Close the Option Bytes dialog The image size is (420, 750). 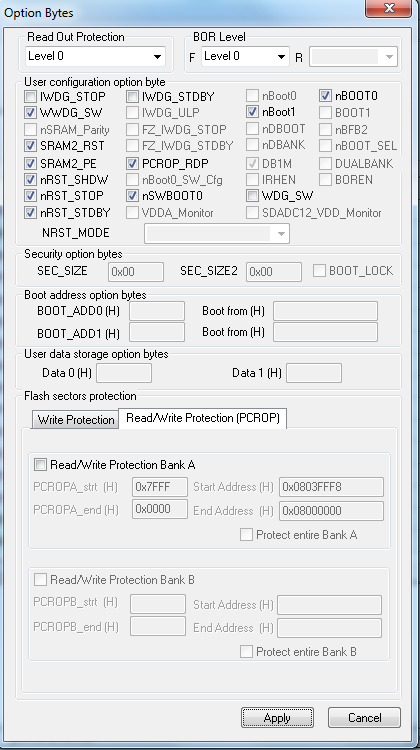[x=388, y=9]
